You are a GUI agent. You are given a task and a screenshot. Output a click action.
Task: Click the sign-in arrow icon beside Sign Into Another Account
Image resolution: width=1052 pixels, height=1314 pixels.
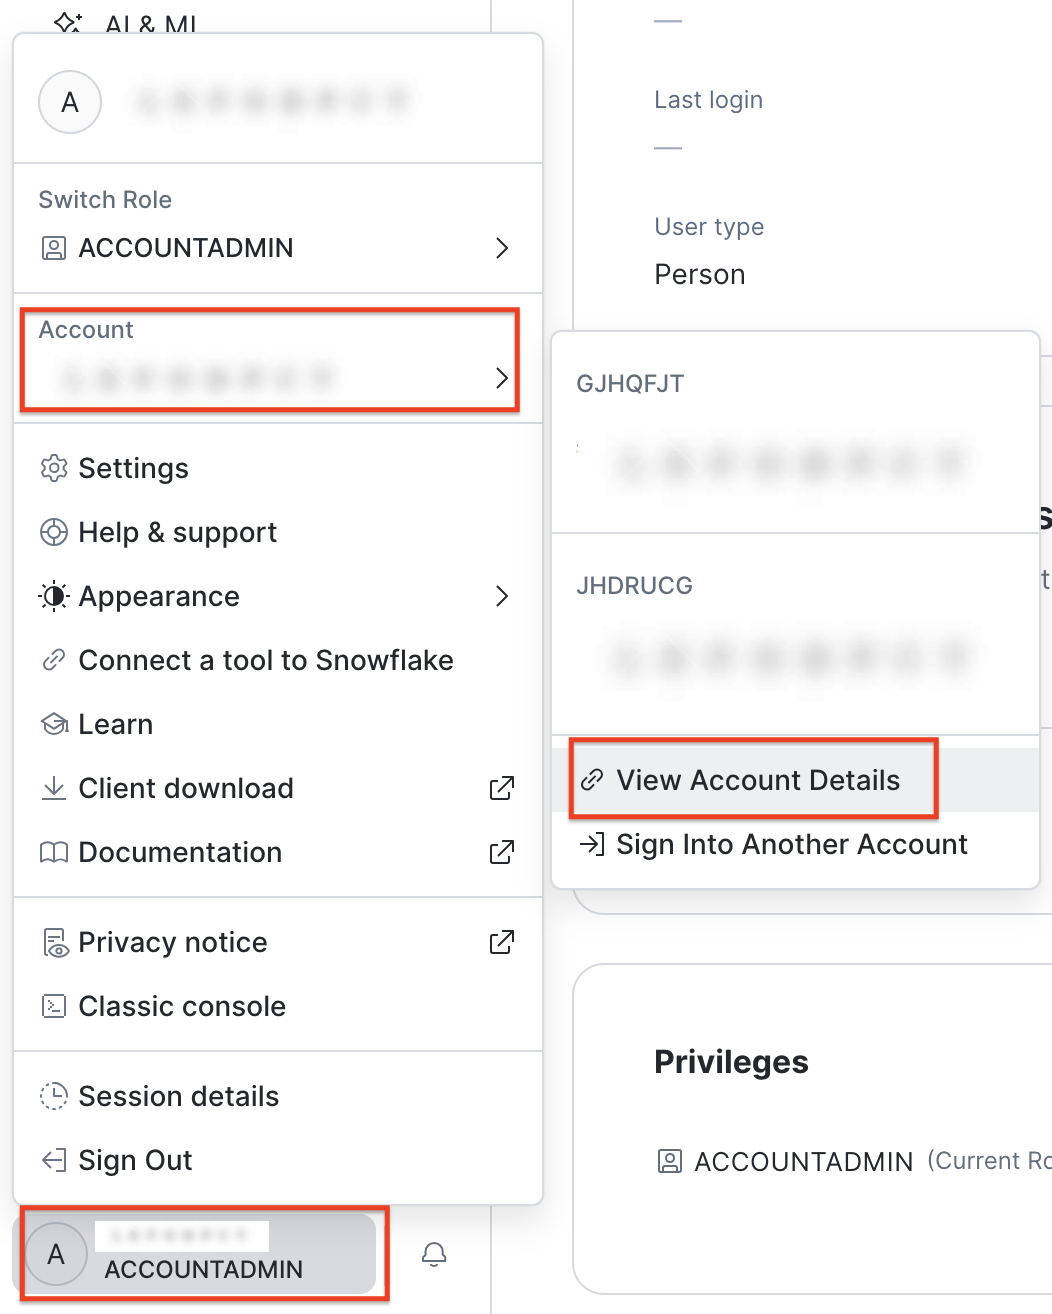592,844
